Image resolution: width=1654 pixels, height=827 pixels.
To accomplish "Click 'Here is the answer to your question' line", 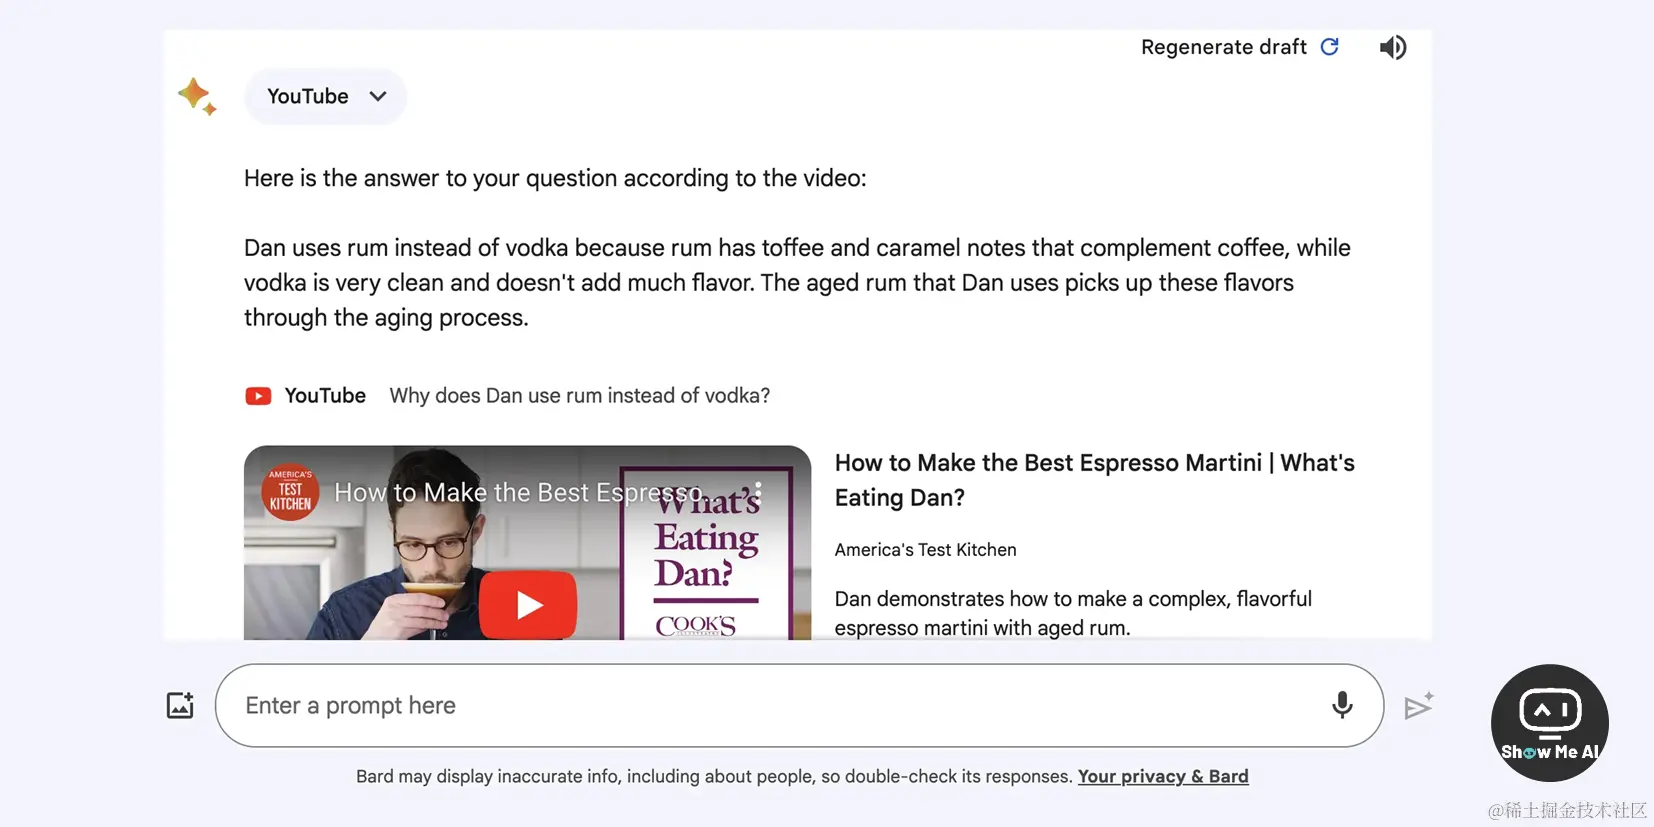I will (555, 178).
